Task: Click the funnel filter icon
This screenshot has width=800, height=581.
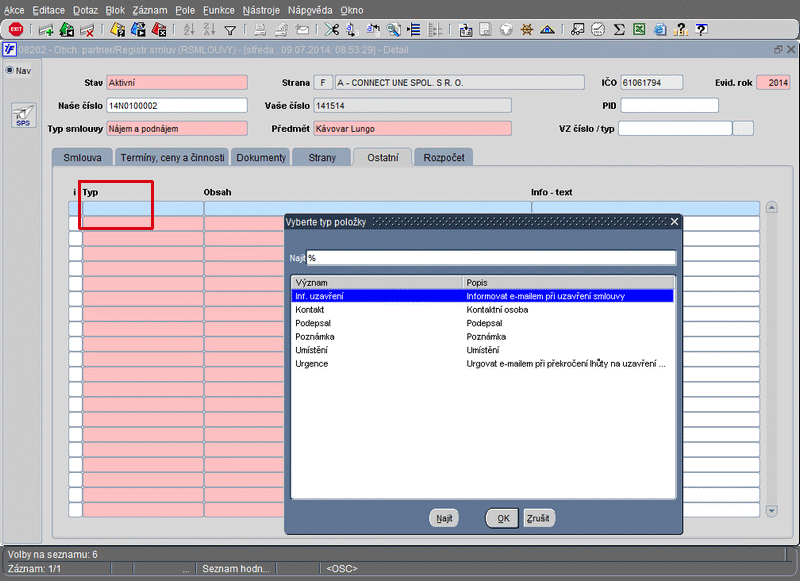Action: click(230, 30)
